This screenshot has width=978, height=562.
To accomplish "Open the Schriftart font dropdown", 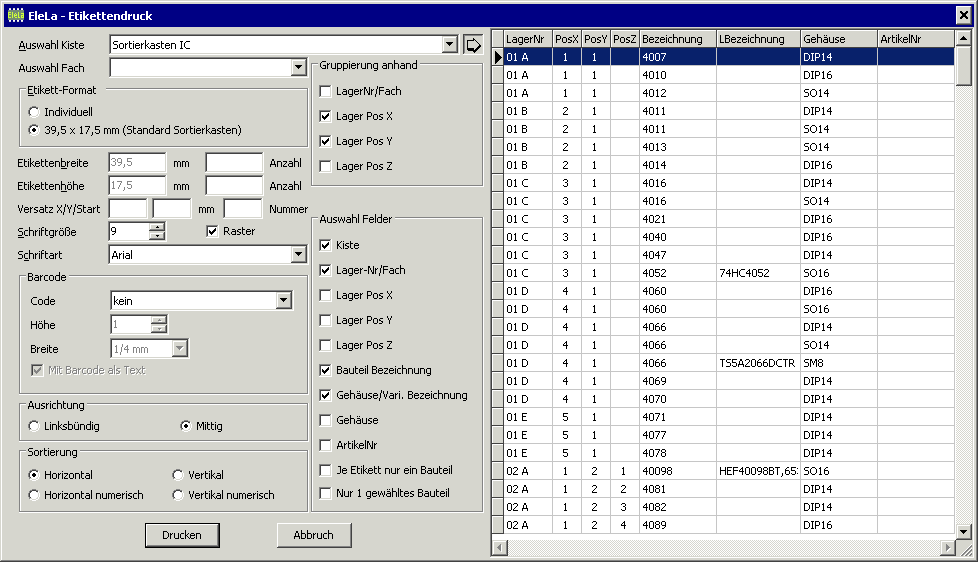I will (298, 255).
